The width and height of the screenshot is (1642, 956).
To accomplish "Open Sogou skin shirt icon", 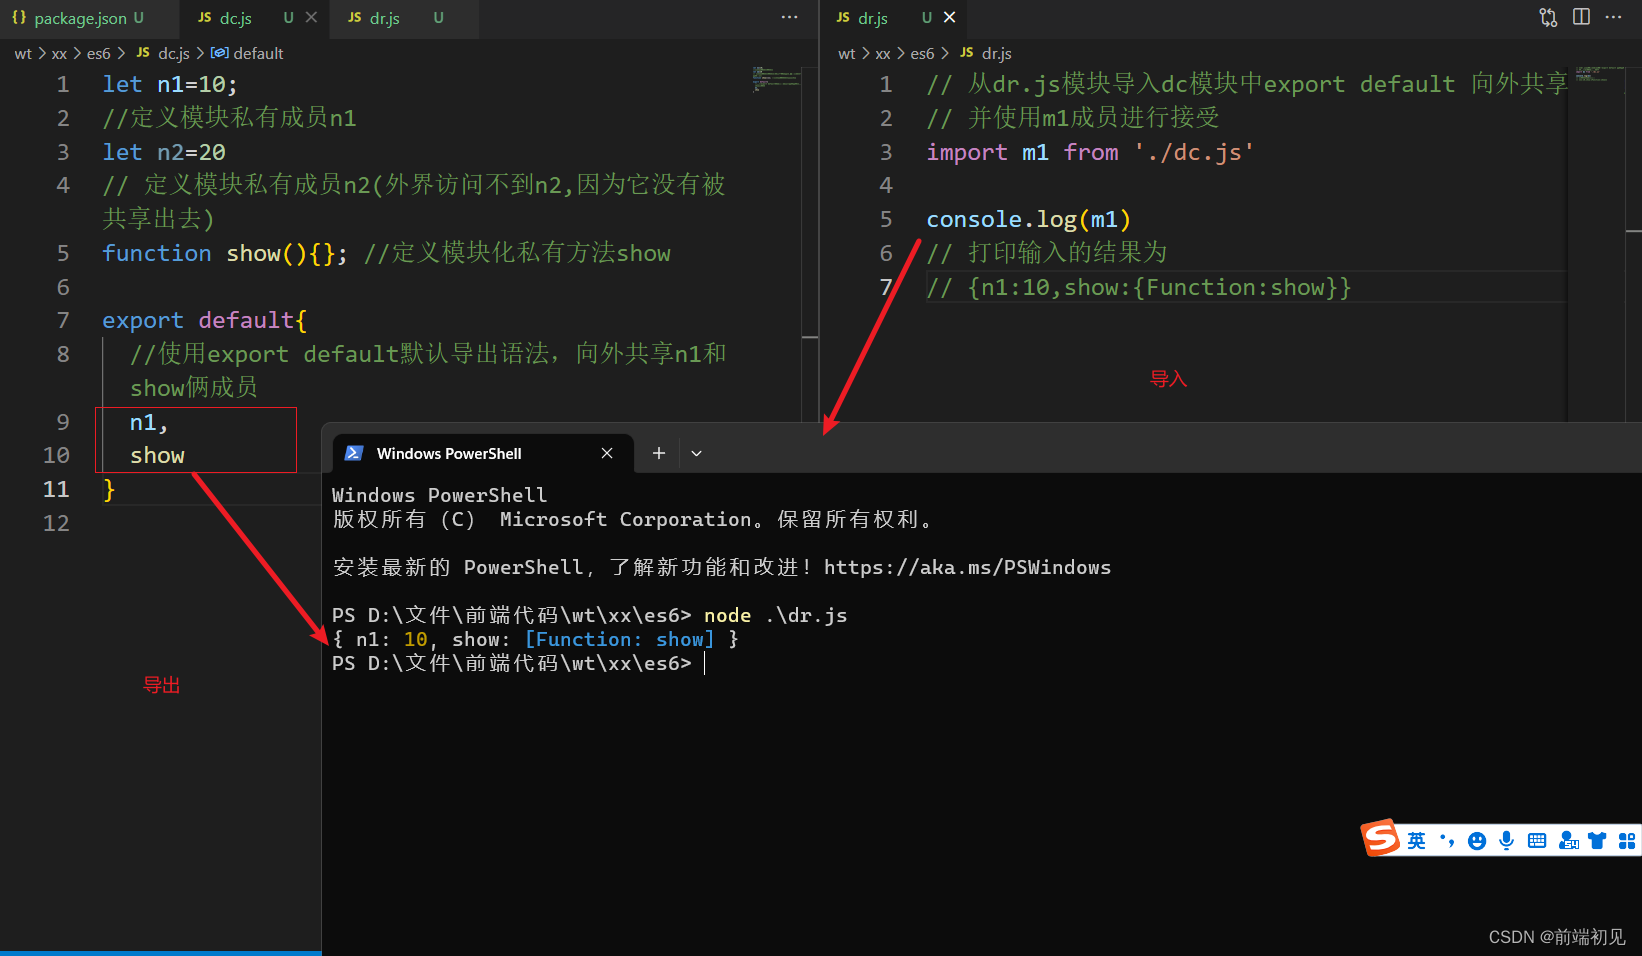I will tap(1597, 841).
